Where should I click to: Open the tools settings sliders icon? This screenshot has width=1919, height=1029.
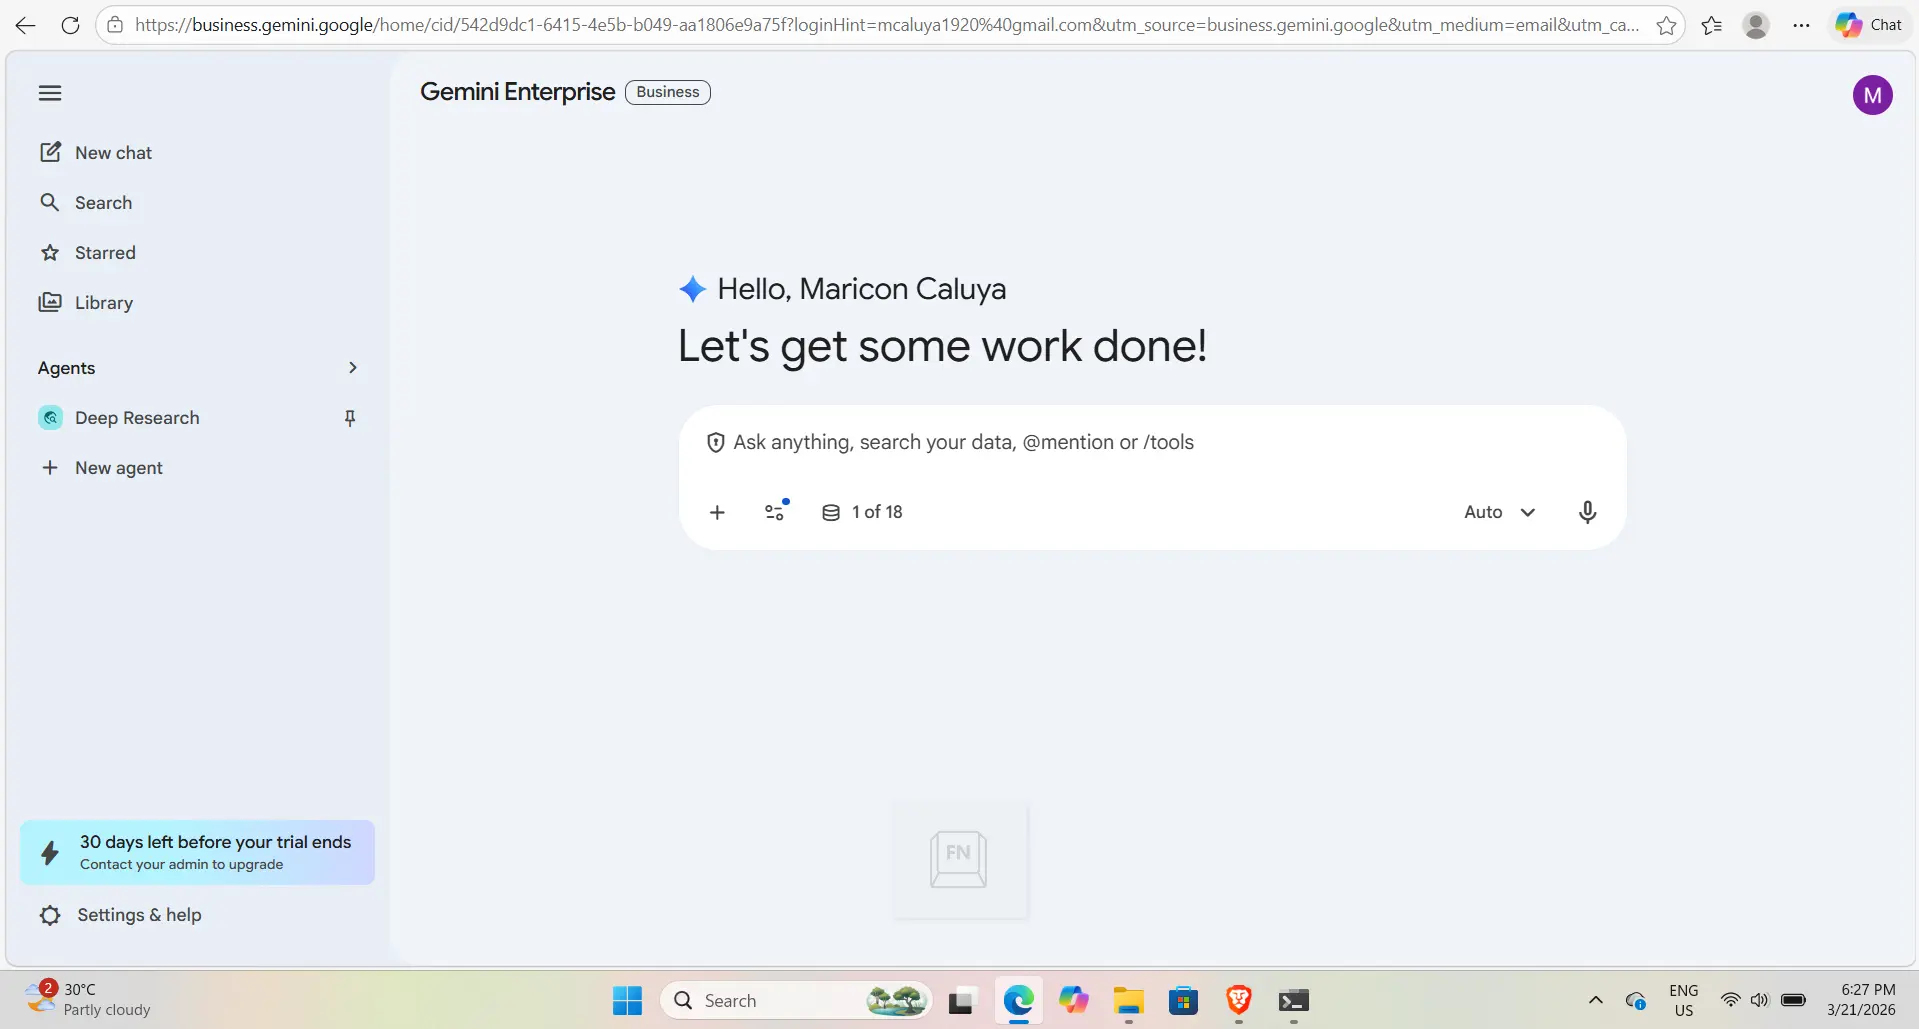pos(775,512)
